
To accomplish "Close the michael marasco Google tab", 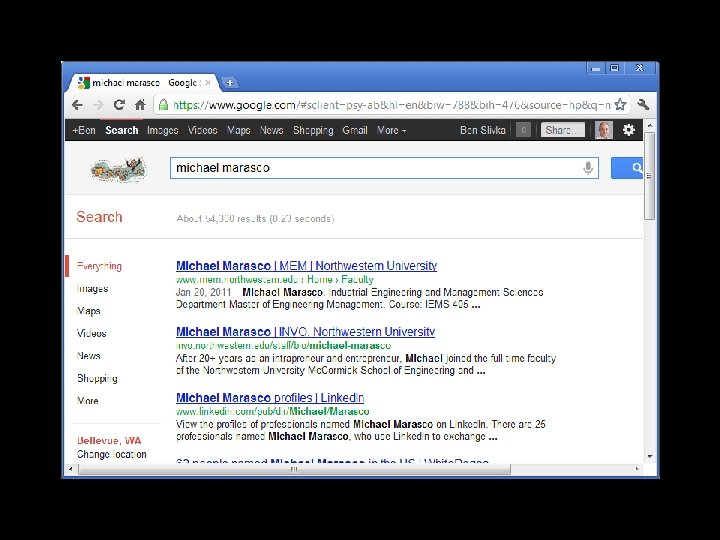I will 208,83.
